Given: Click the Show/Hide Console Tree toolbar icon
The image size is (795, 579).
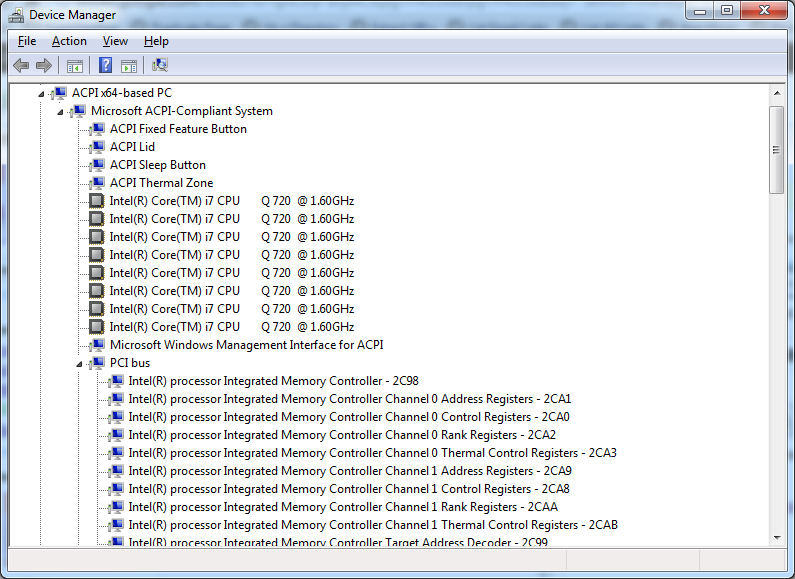Looking at the screenshot, I should 75,65.
